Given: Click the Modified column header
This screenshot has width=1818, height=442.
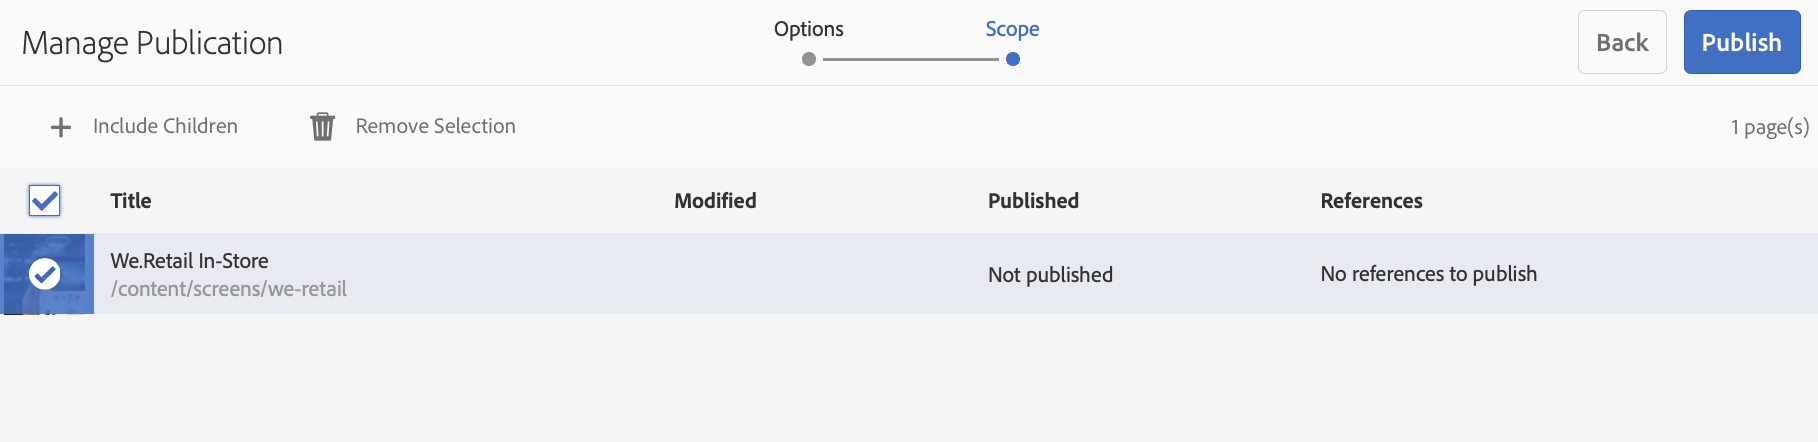Looking at the screenshot, I should [x=715, y=201].
